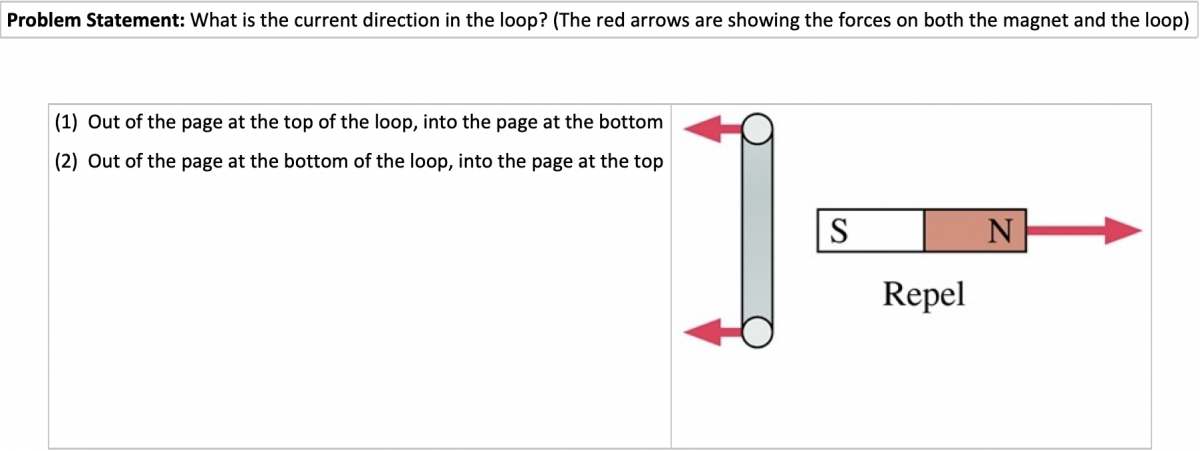Screen dimensions: 1200x451
Task: Click the circle at the bottom of the loop
Action: [x=759, y=331]
